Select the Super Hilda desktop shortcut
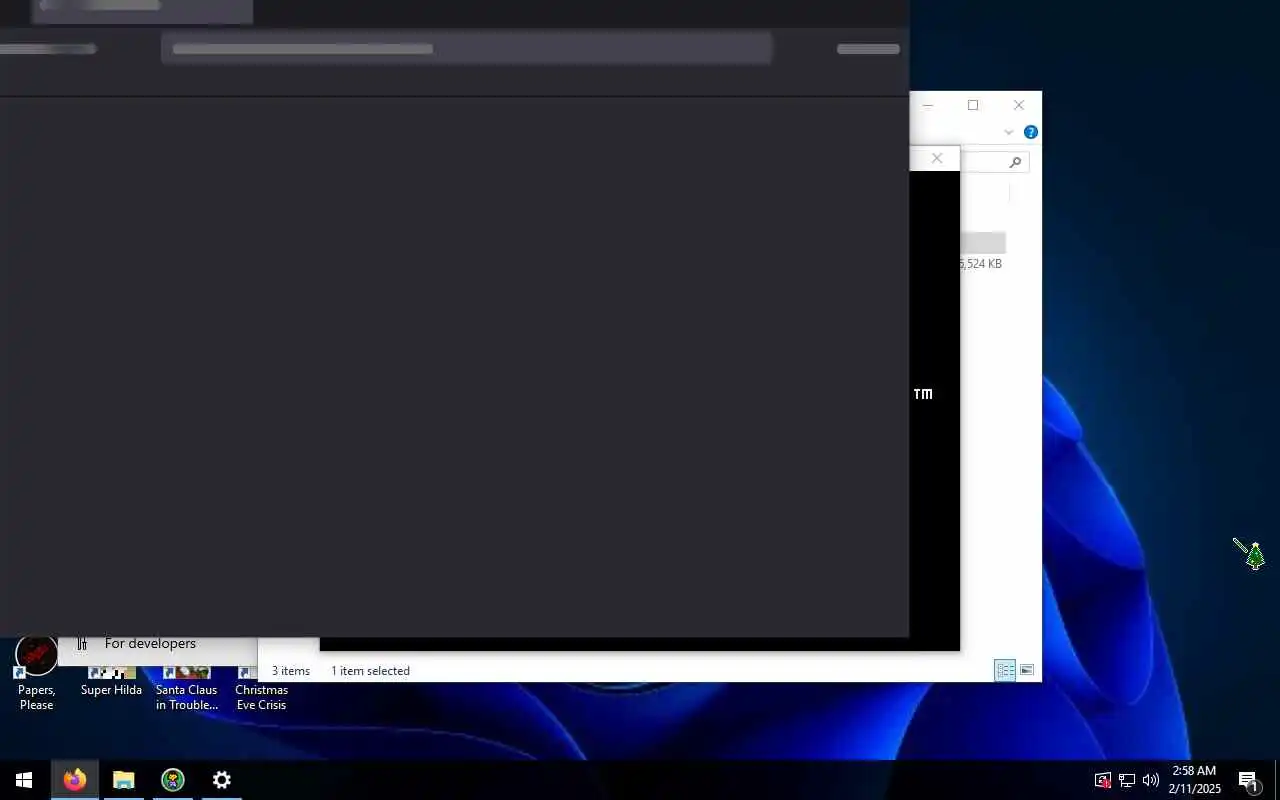The height and width of the screenshot is (800, 1280). coord(111,682)
